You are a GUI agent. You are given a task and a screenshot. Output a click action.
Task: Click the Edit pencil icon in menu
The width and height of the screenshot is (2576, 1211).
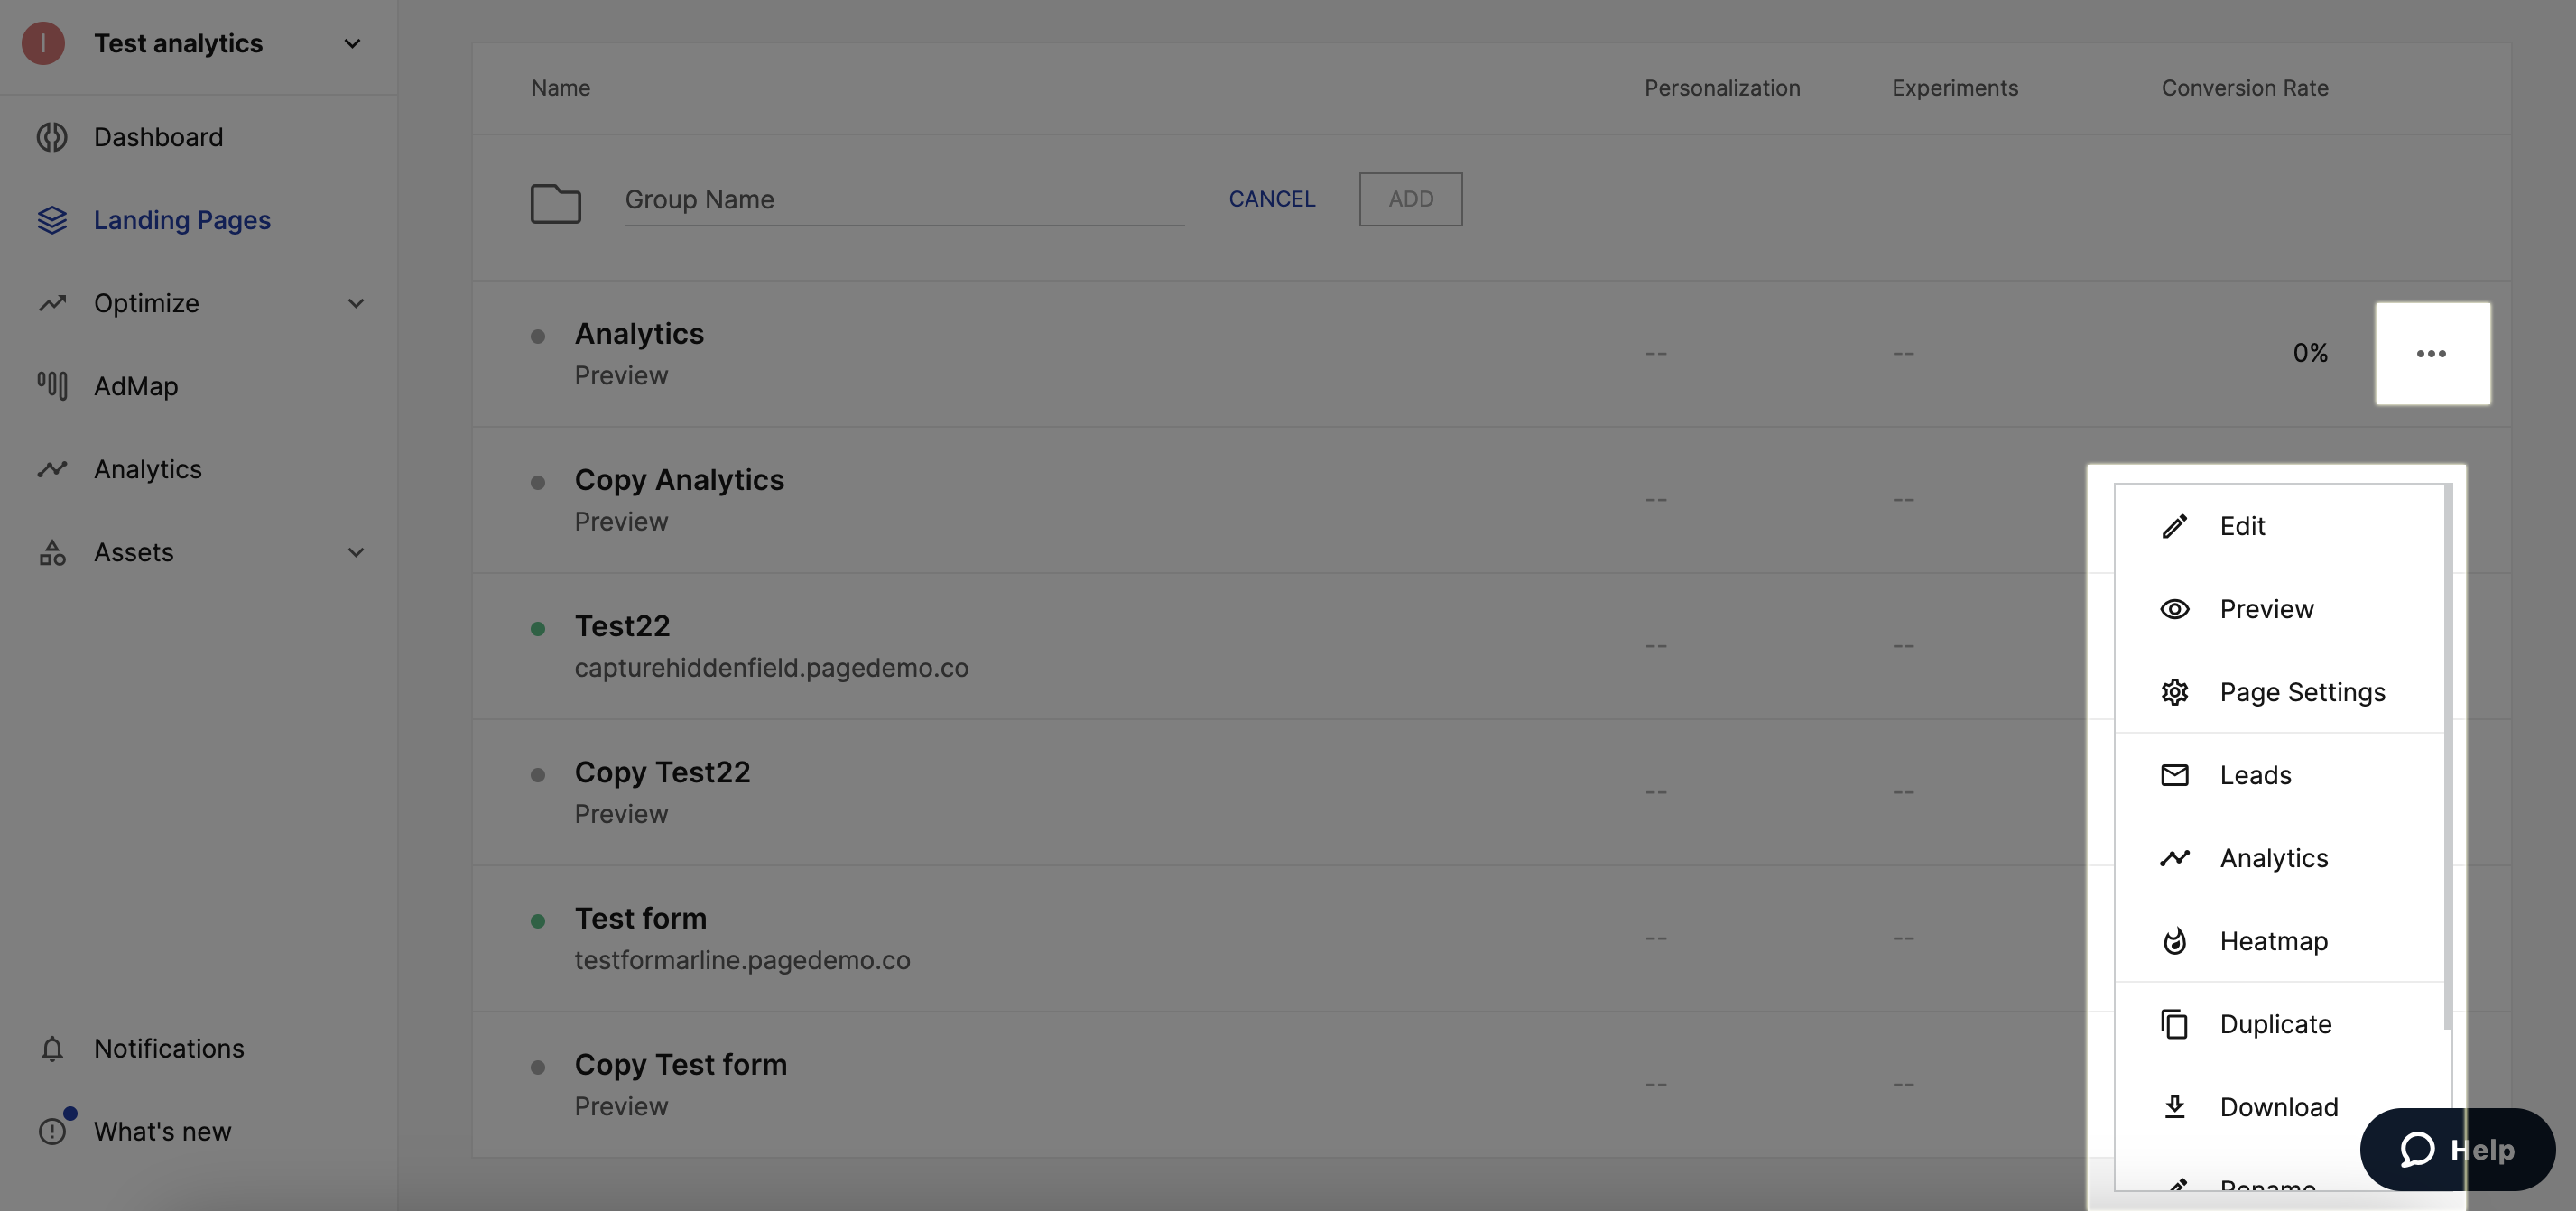point(2174,526)
